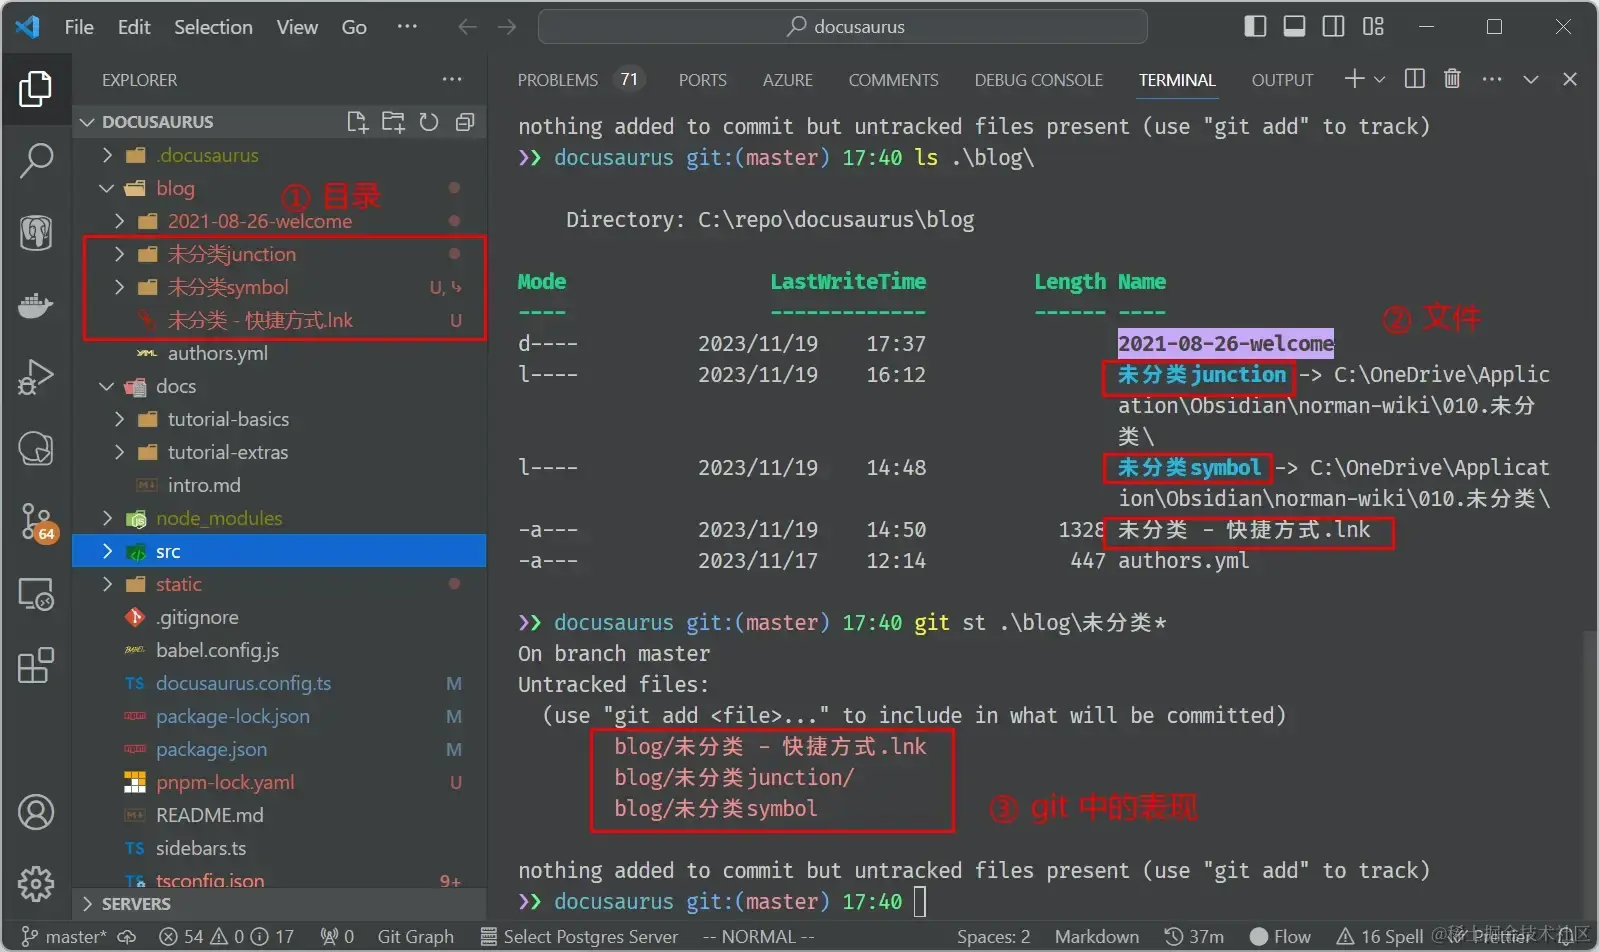Click Spaces: 2 indentation setting
The image size is (1599, 952).
click(993, 937)
